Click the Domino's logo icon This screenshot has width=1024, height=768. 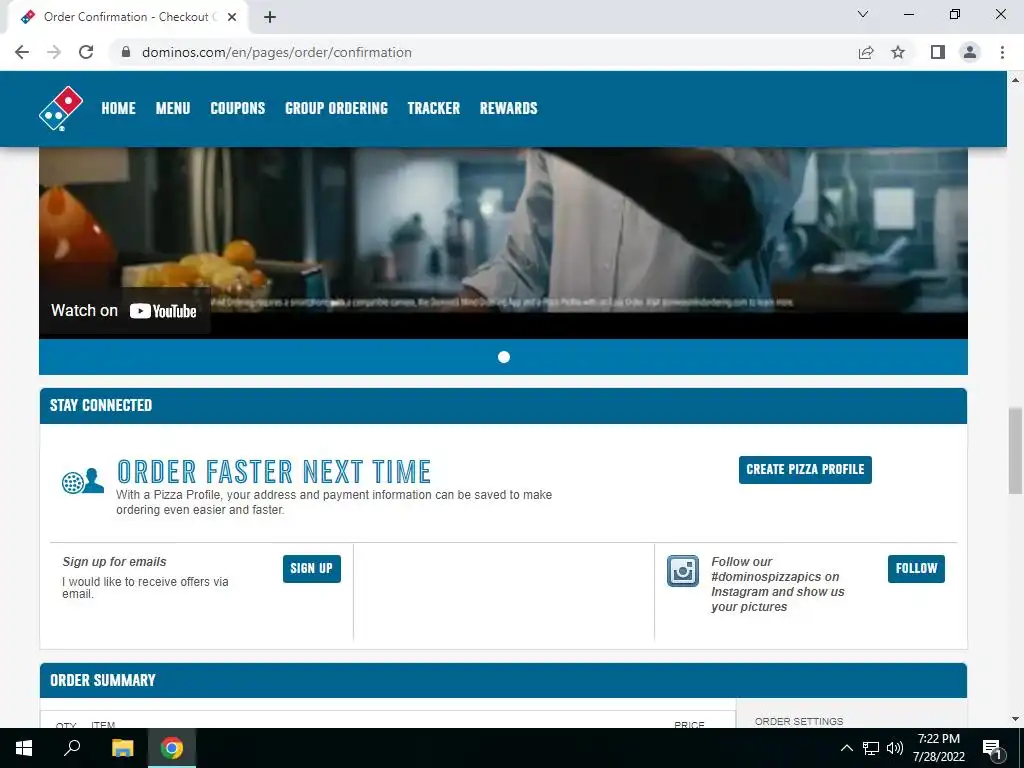[x=61, y=108]
